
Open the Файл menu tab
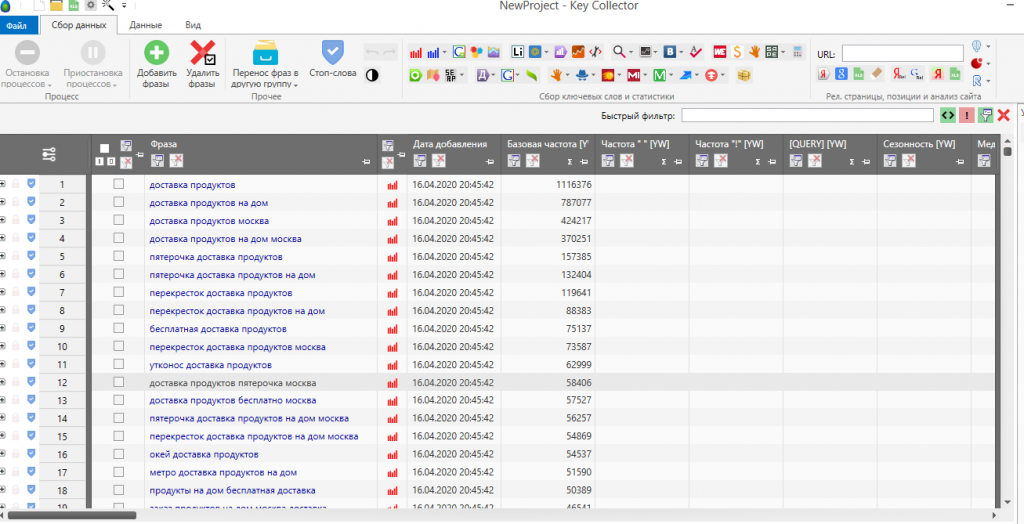pos(17,24)
